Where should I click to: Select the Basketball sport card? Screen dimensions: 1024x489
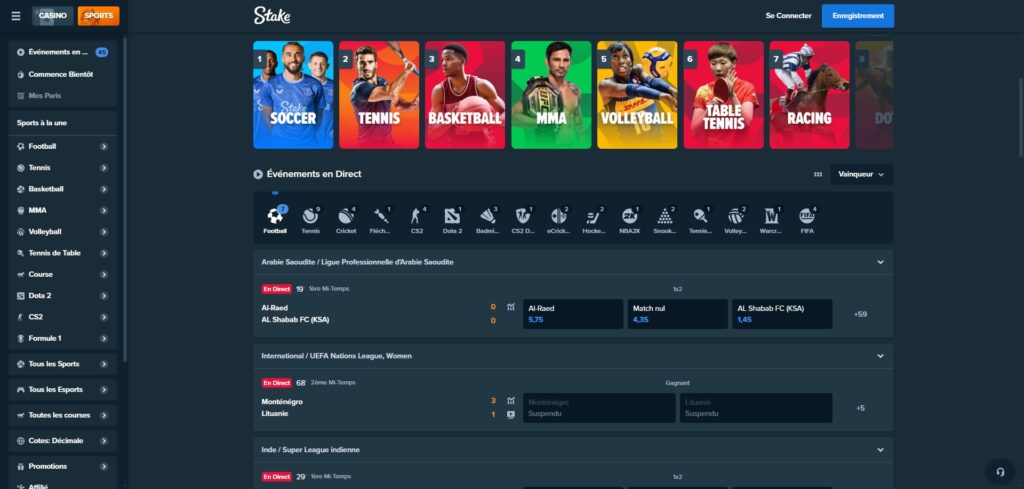point(465,95)
